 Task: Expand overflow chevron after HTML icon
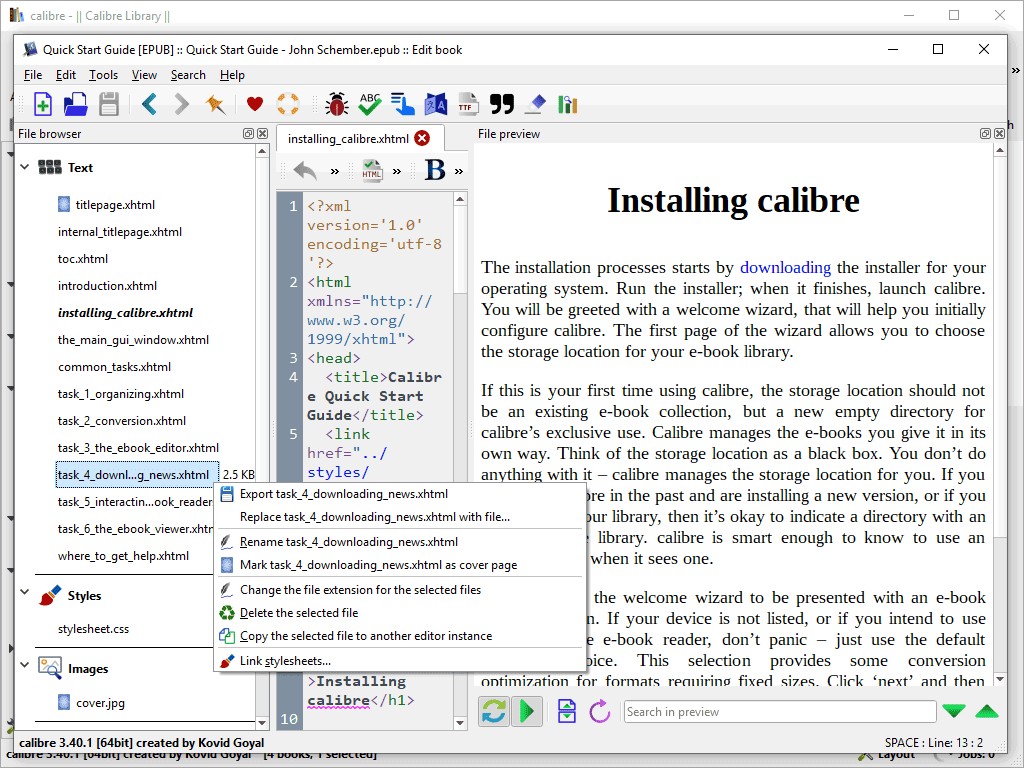[x=397, y=172]
